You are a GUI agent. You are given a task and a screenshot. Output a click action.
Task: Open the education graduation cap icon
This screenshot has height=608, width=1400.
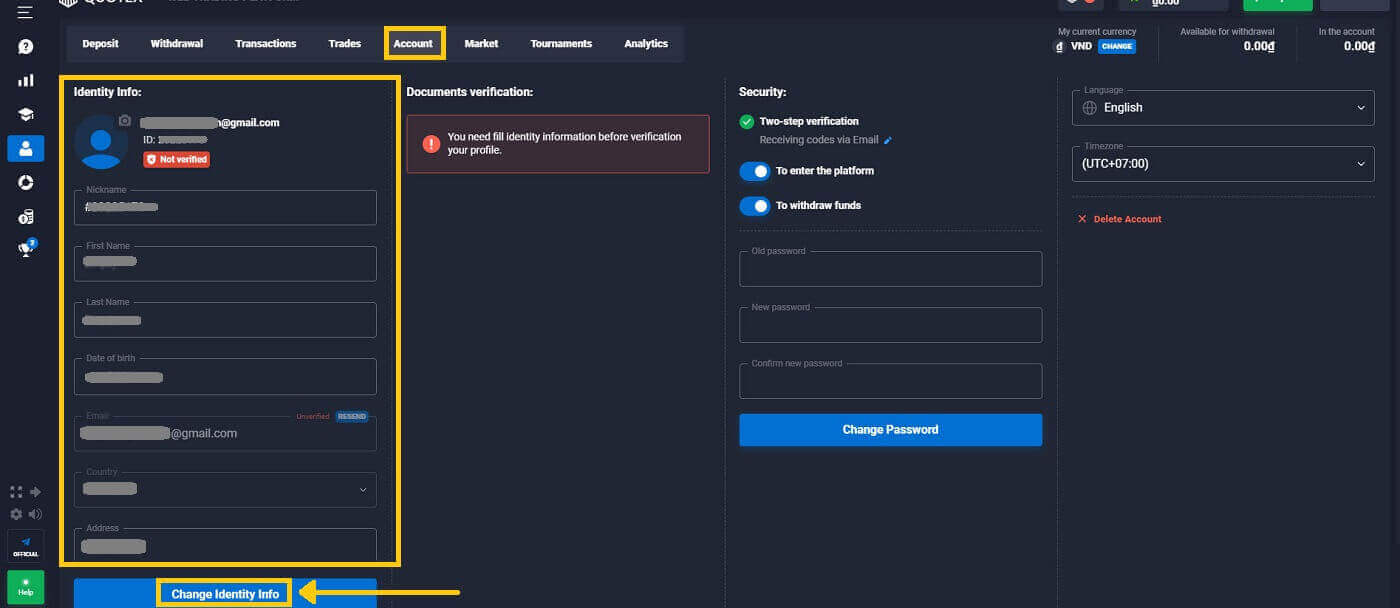click(x=25, y=114)
